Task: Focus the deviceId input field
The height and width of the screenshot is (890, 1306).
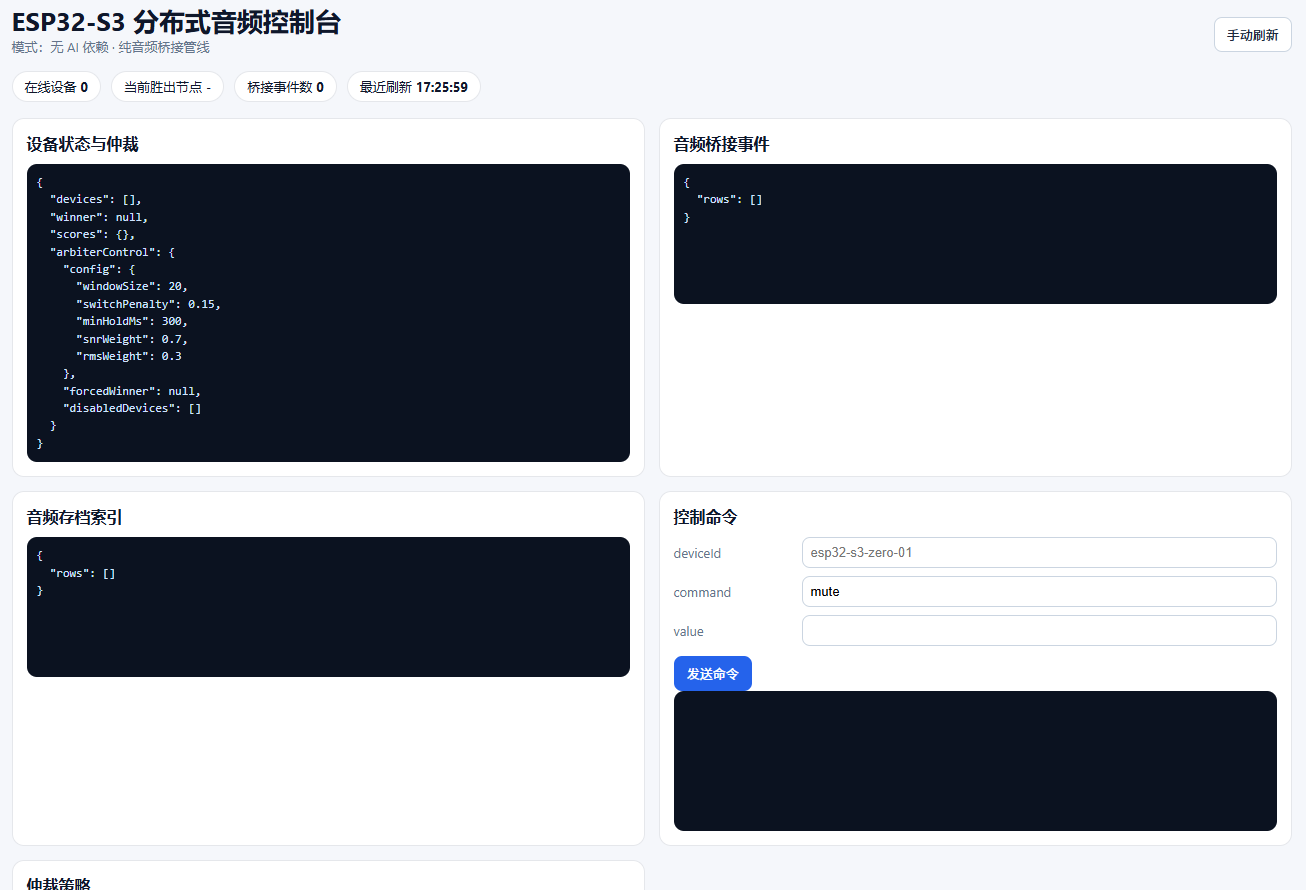Action: click(1038, 553)
